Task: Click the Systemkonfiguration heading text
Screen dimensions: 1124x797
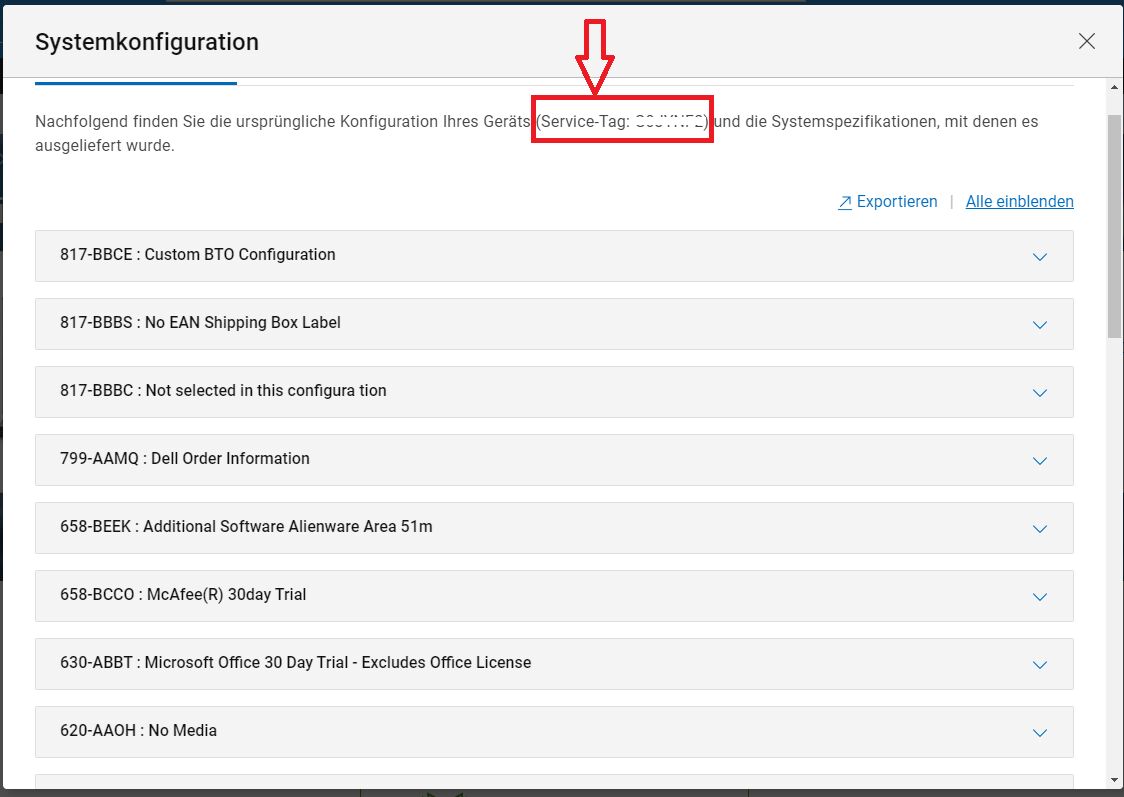Action: 147,42
